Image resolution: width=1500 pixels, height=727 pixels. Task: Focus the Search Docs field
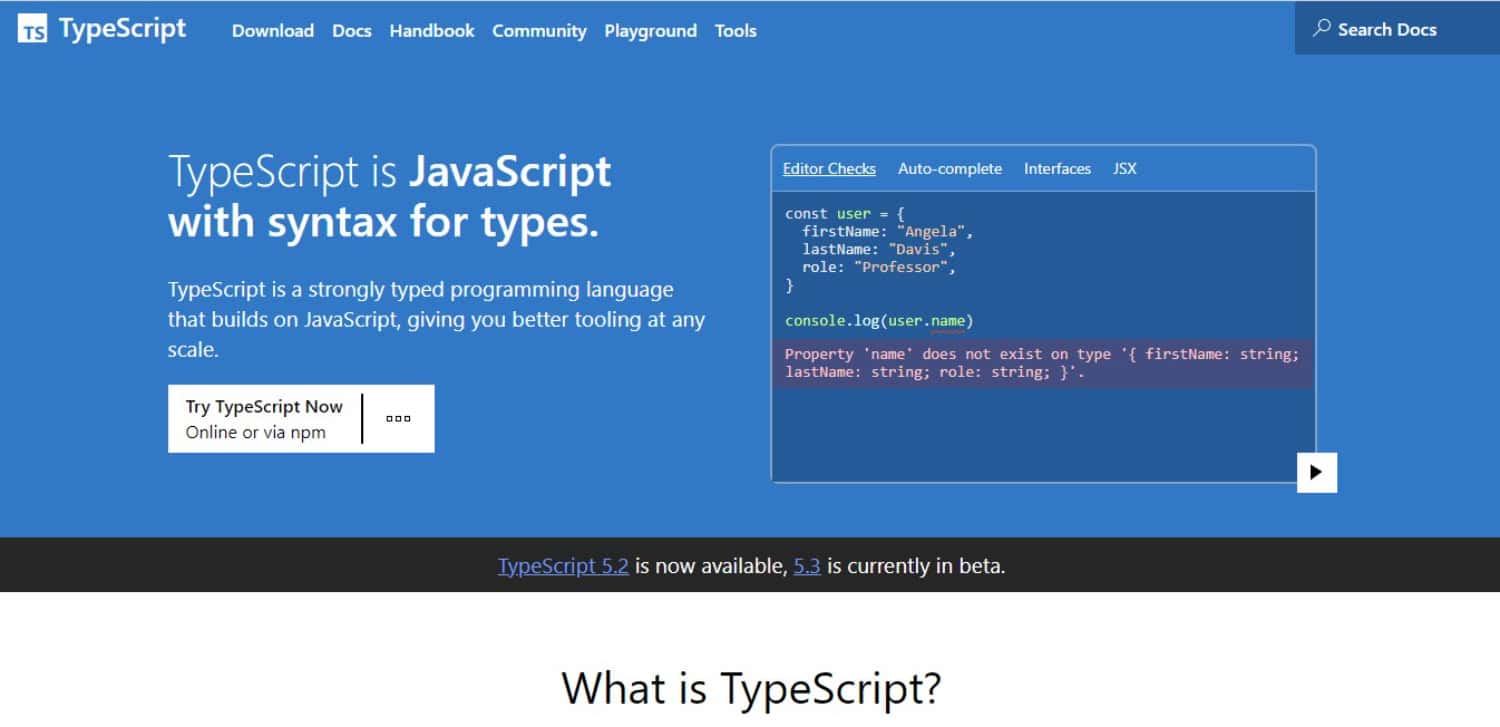pos(1397,28)
